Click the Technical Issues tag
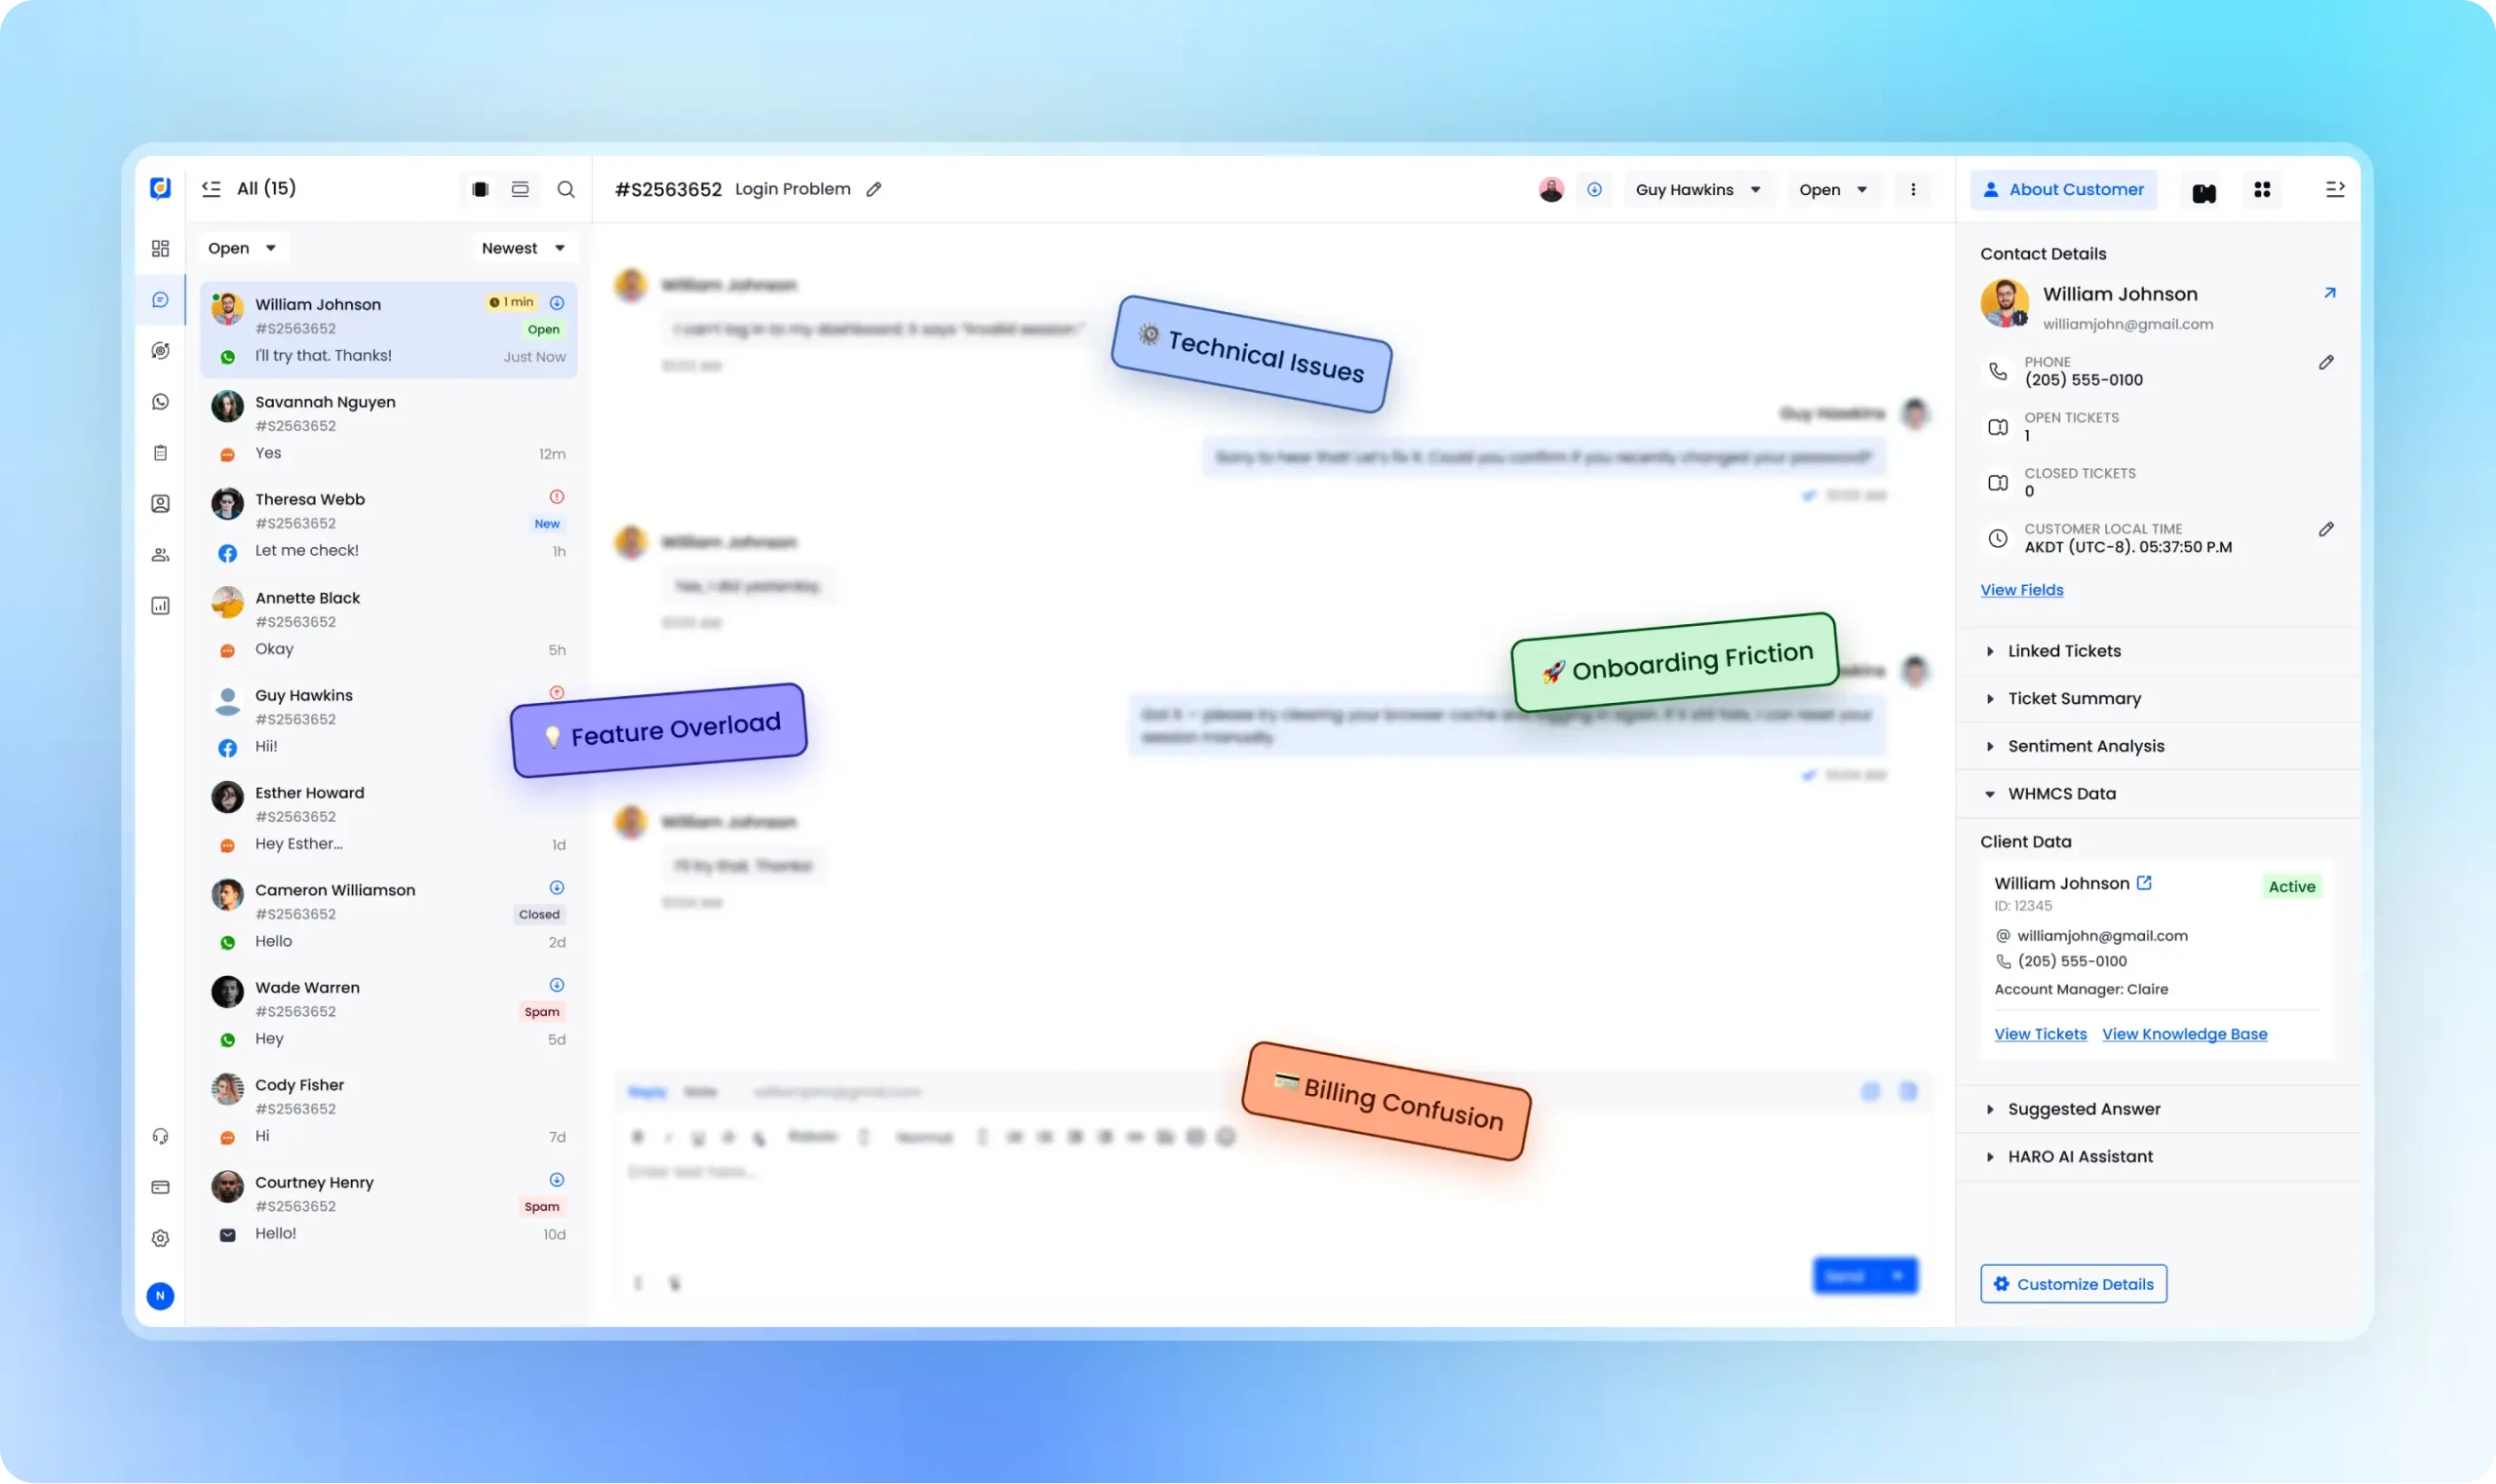Image resolution: width=2496 pixels, height=1484 pixels. coord(1251,354)
